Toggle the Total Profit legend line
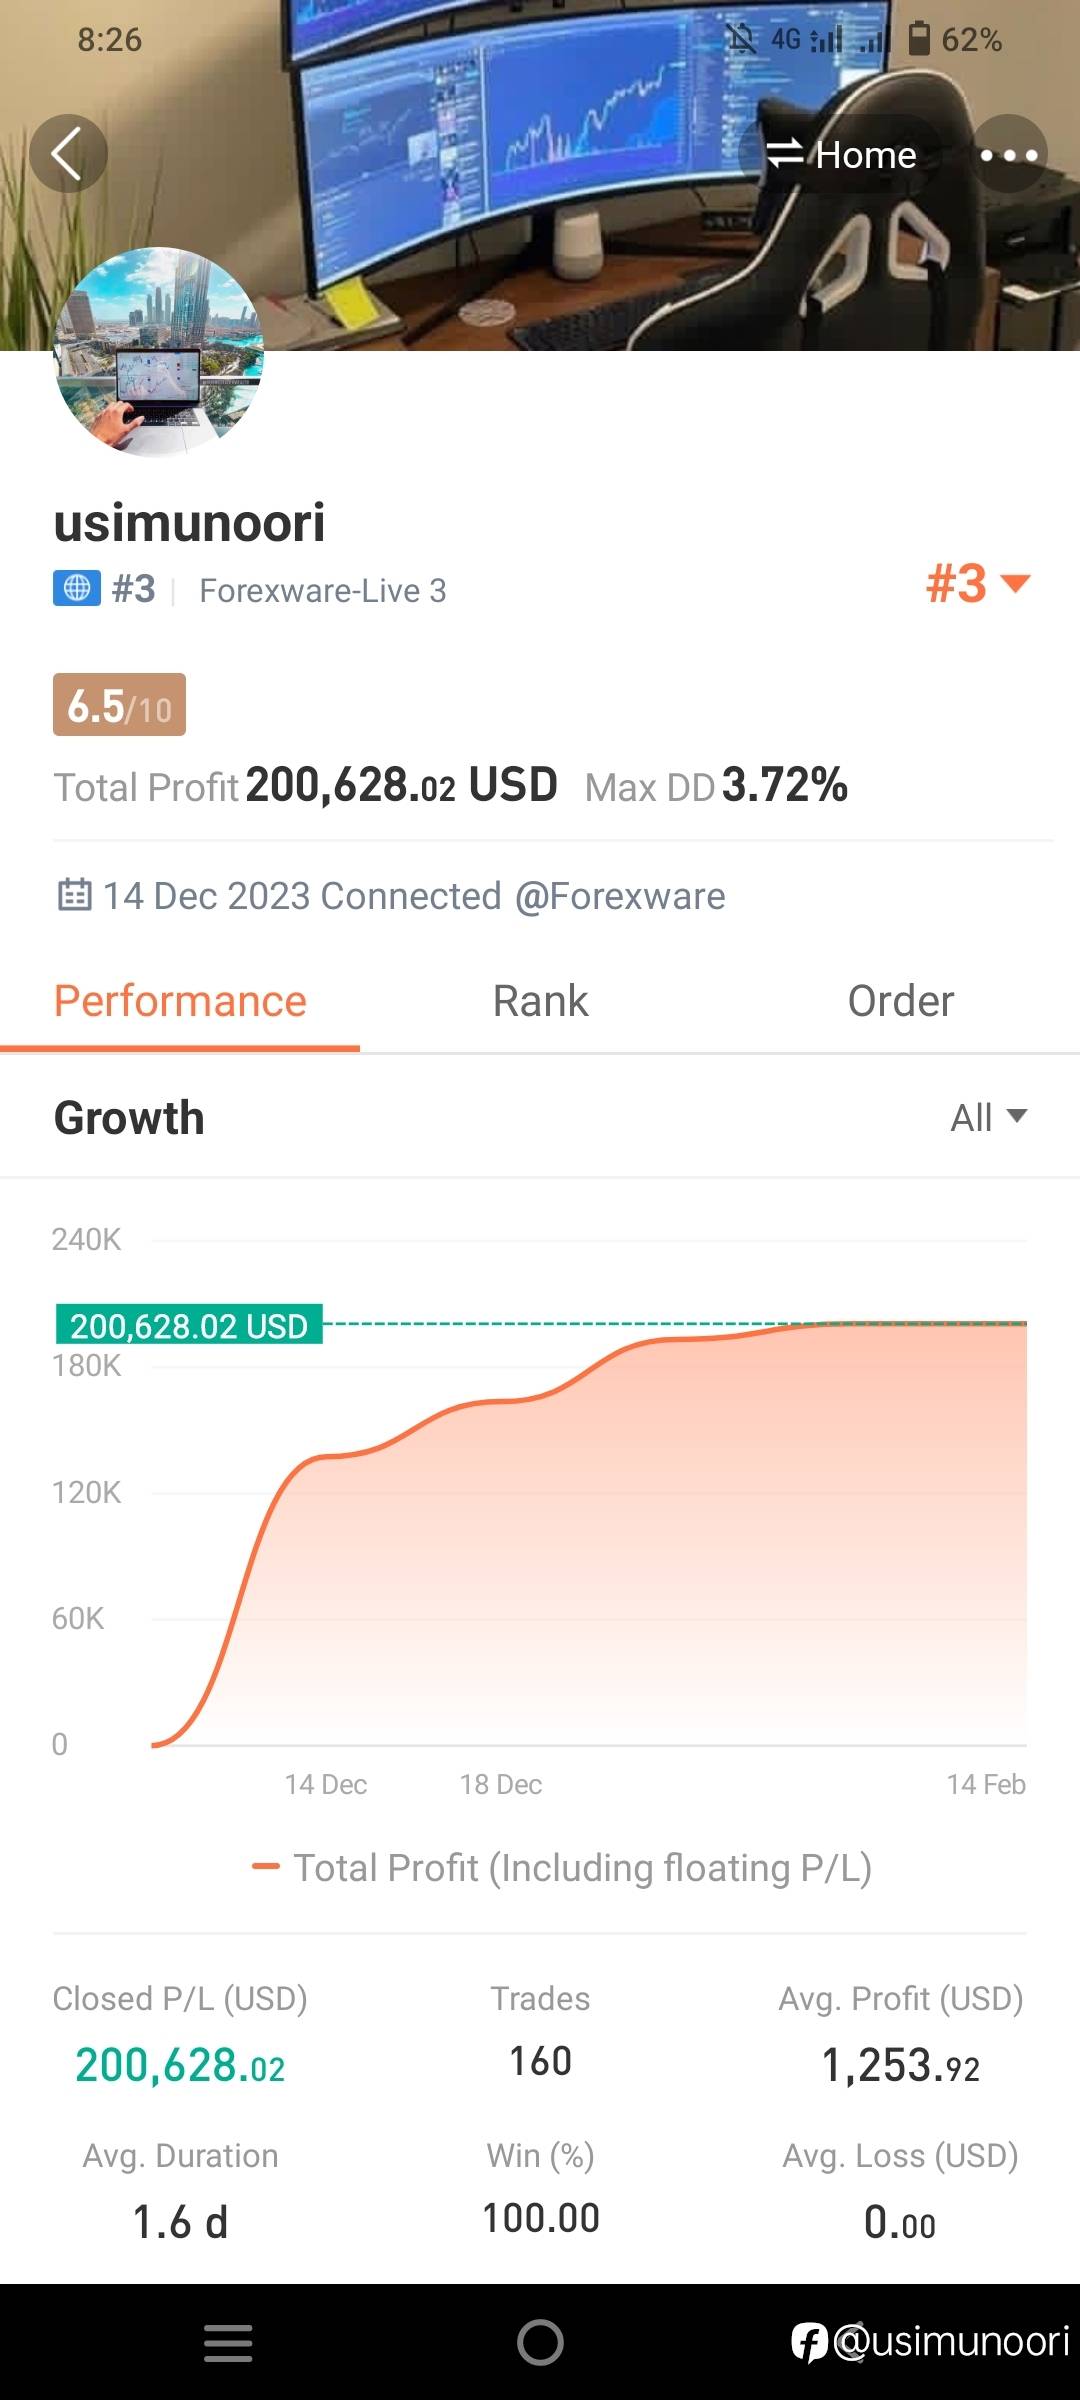Viewport: 1080px width, 2400px height. 562,1868
